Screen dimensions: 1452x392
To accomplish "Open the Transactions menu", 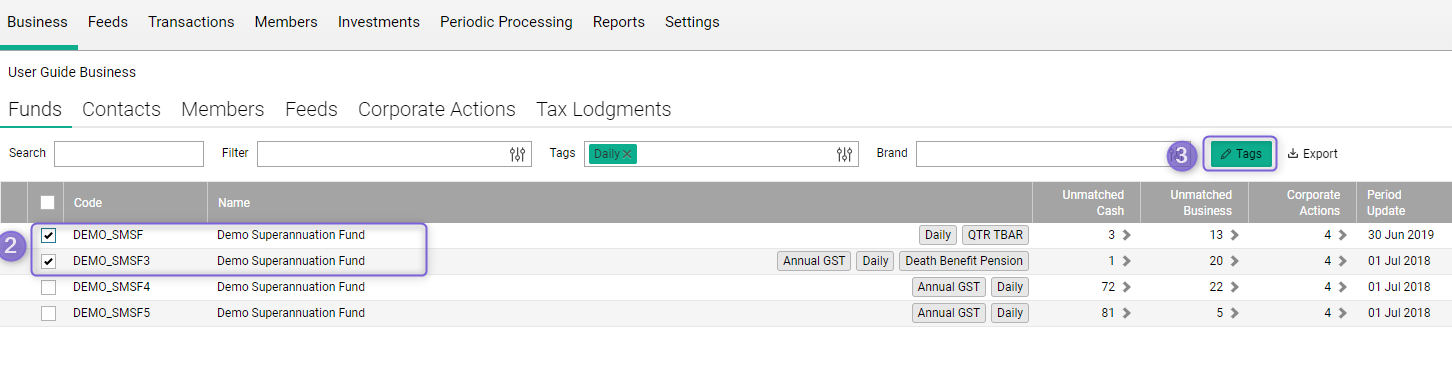I will 191,22.
